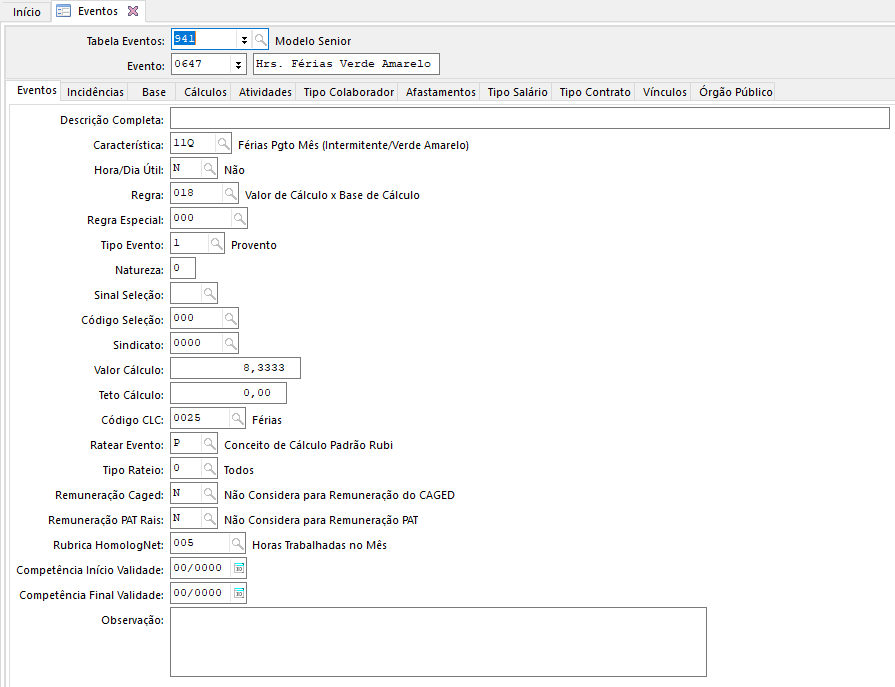Click the Remuneração Caged lookup magnifier

click(209, 494)
